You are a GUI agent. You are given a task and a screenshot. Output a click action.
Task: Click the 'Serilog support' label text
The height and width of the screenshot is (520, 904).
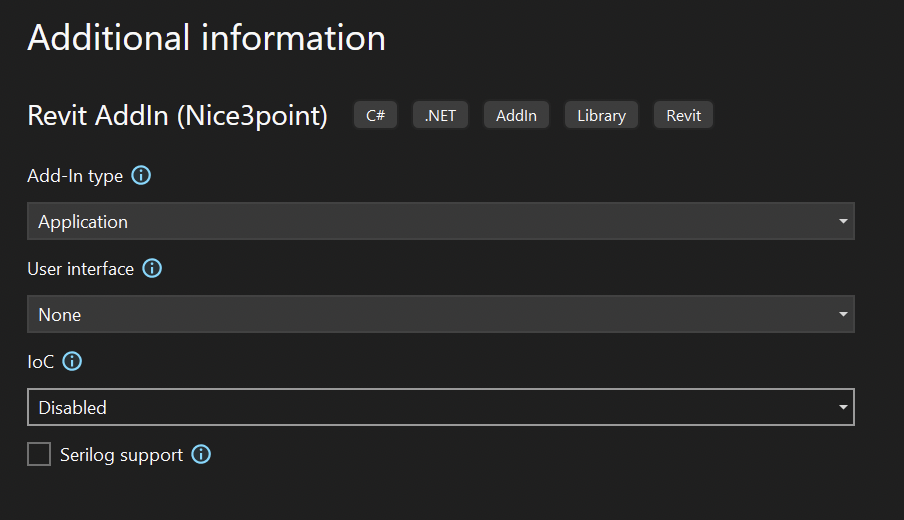pos(121,455)
